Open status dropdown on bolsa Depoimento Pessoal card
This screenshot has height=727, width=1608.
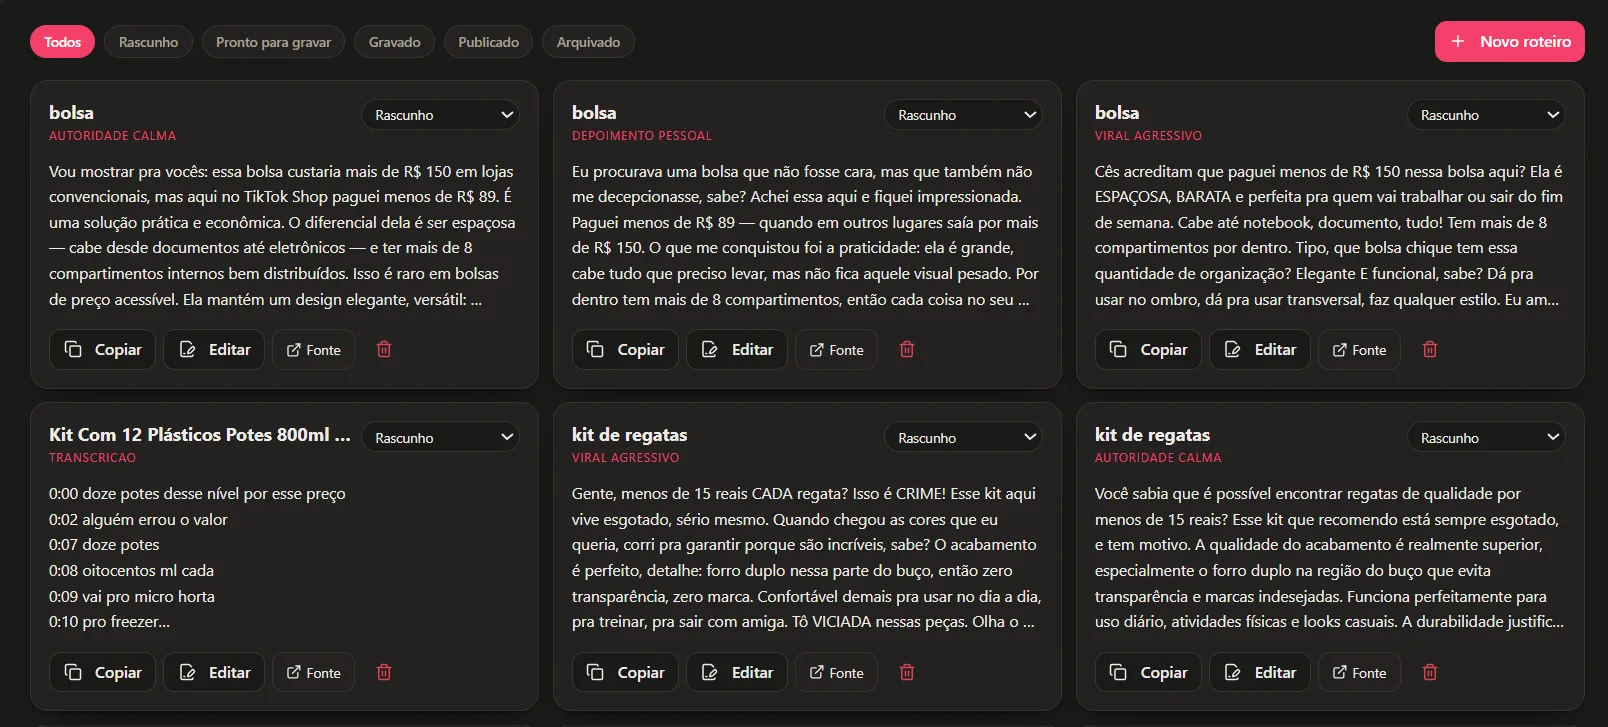point(963,115)
